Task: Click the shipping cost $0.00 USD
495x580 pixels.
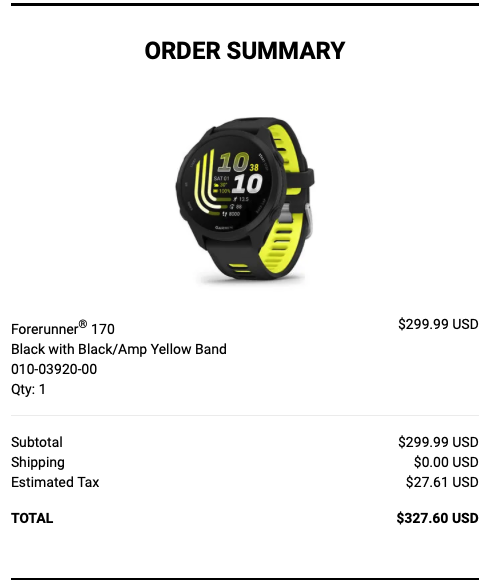Action: [x=446, y=462]
